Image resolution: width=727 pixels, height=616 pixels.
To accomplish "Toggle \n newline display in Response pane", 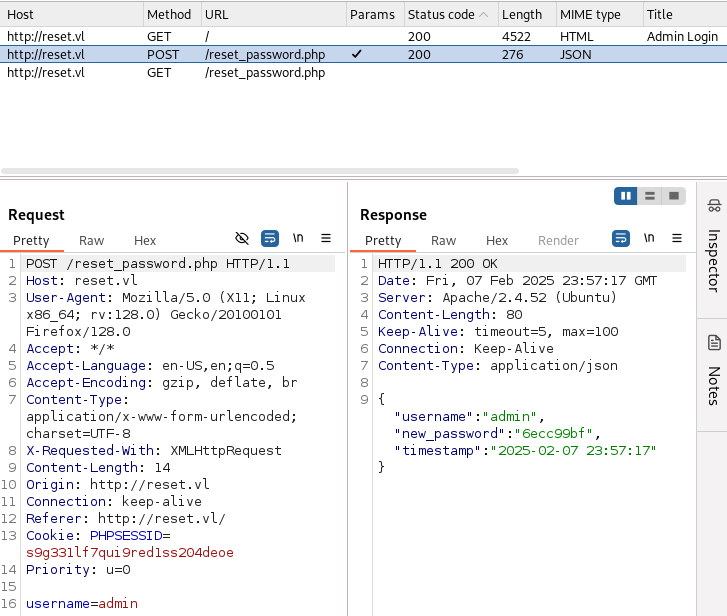I will coord(649,238).
